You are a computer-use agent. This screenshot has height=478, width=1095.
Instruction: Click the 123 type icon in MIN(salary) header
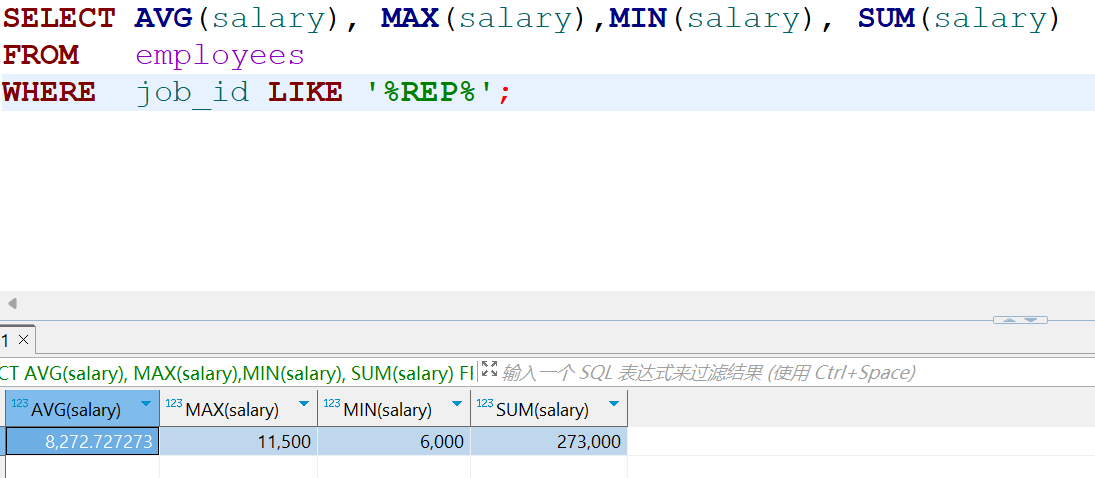tap(332, 404)
